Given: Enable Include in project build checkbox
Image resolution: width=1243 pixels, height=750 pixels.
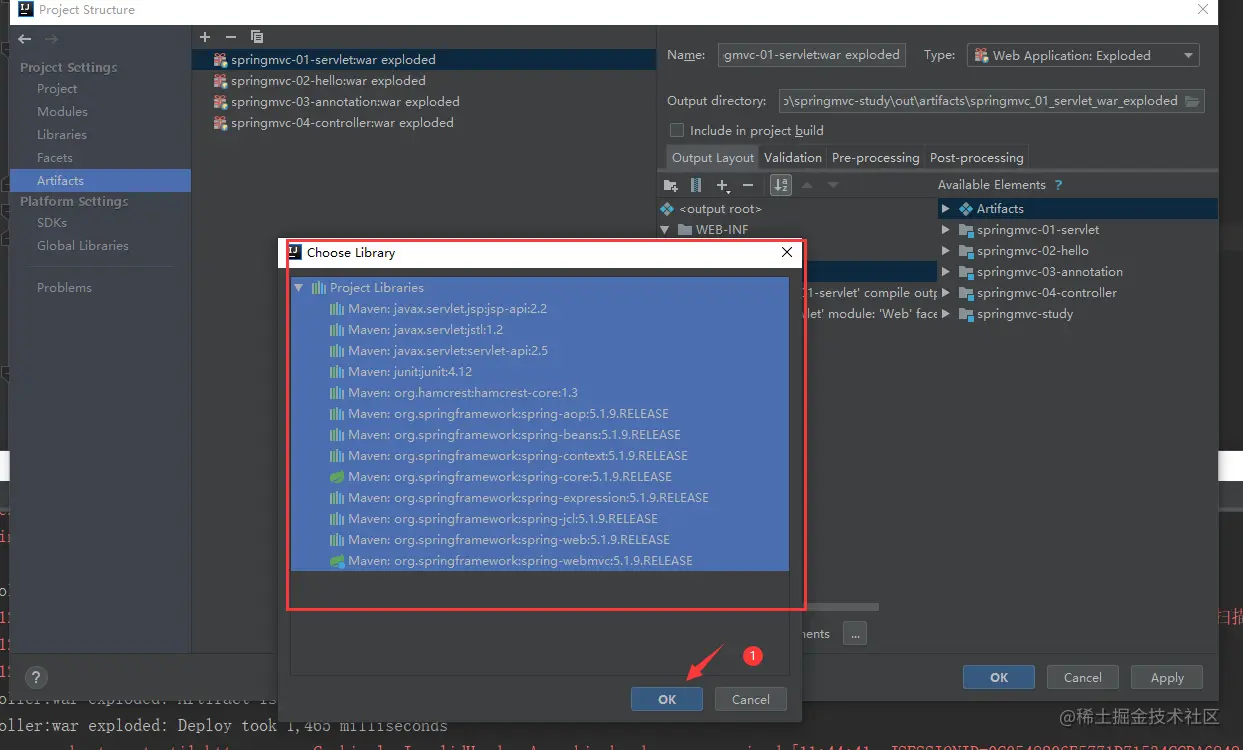Looking at the screenshot, I should coord(677,131).
